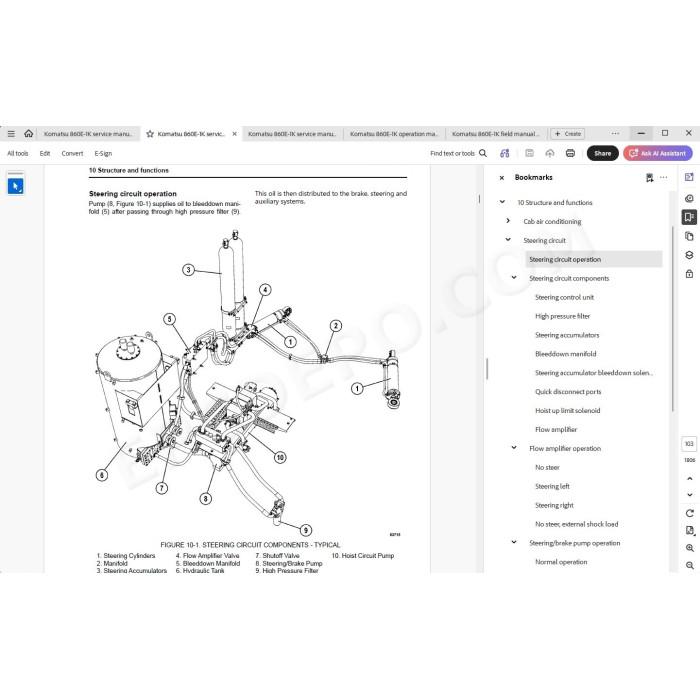Collapse Steering circuit components bookmark
Image resolution: width=700 pixels, height=700 pixels.
(514, 278)
